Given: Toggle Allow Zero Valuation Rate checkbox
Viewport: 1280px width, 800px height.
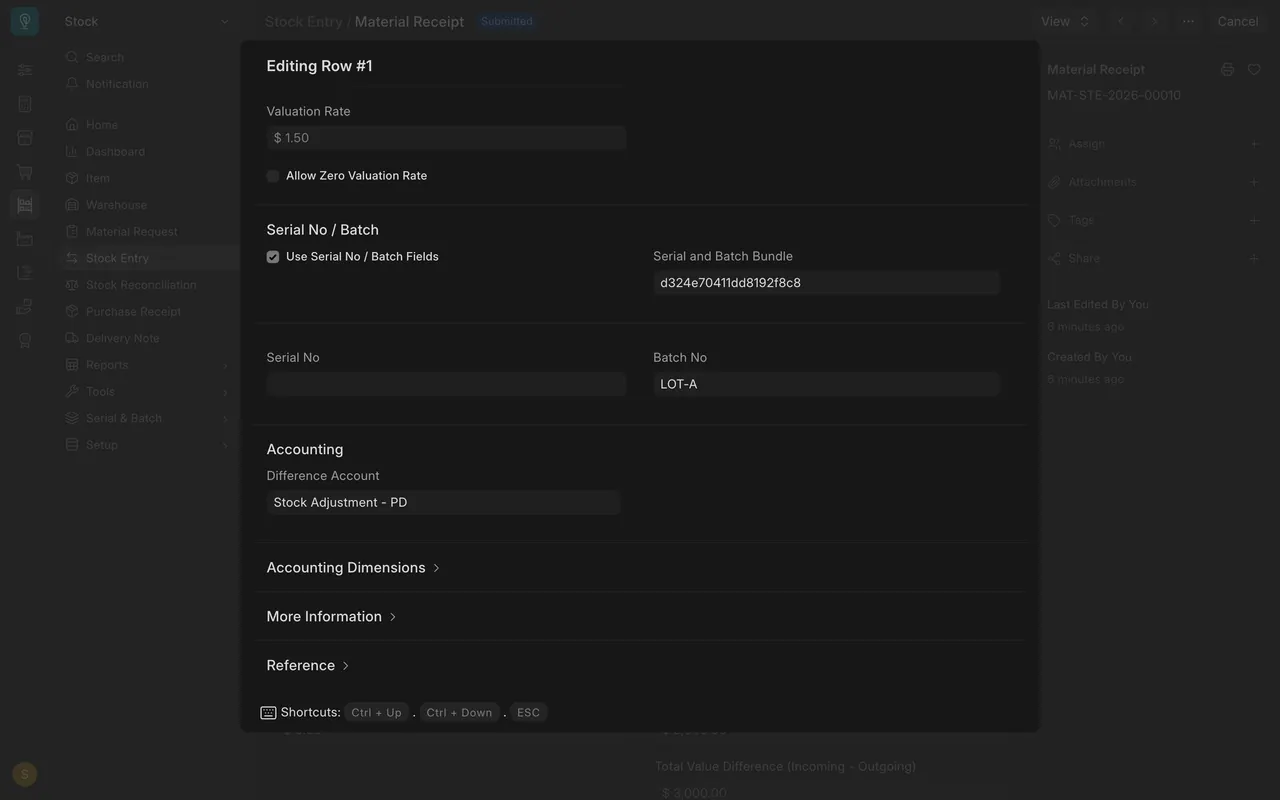Looking at the screenshot, I should (273, 176).
